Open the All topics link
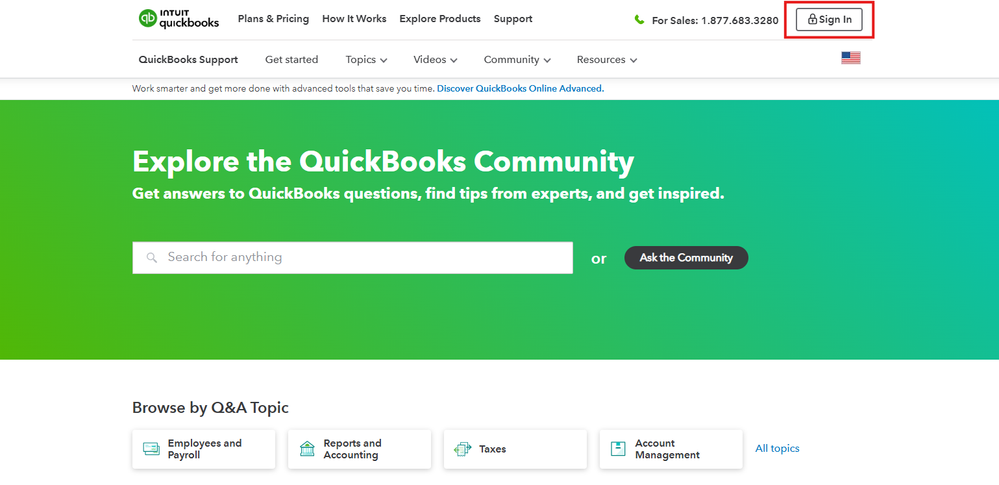The image size is (999, 485). click(777, 448)
